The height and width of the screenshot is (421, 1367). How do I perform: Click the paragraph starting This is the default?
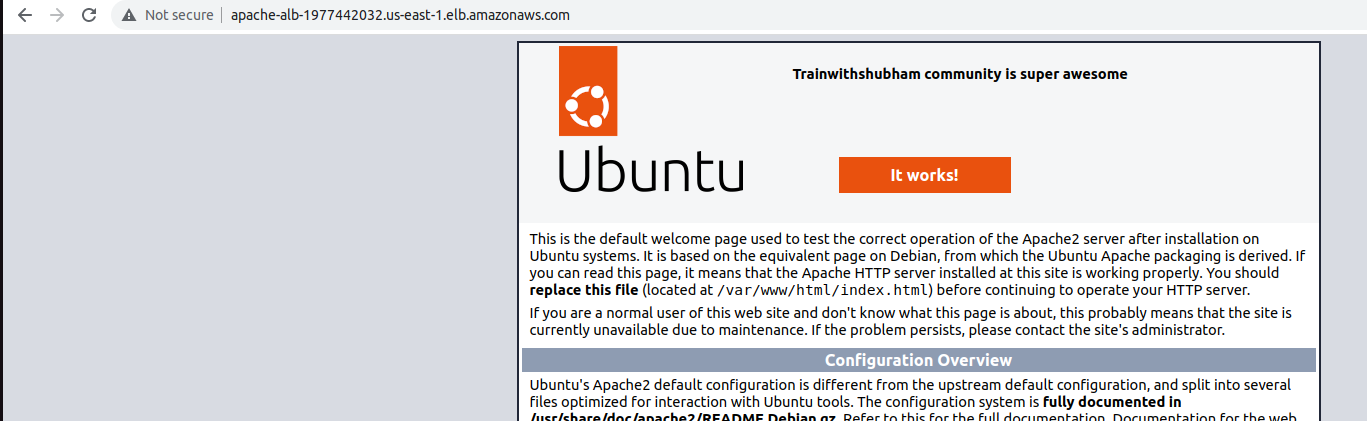(x=918, y=264)
